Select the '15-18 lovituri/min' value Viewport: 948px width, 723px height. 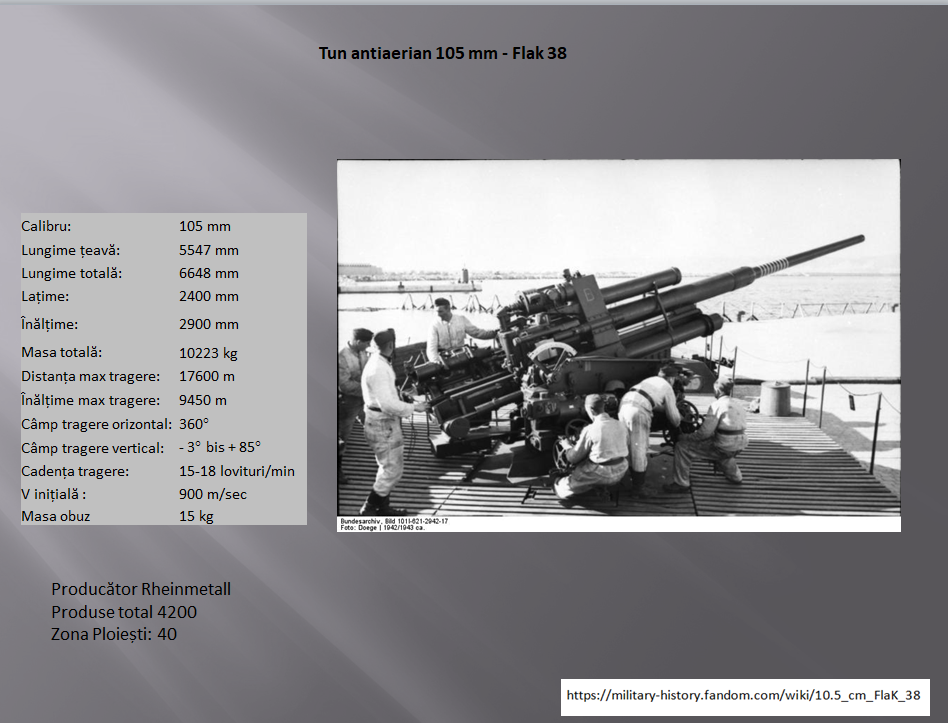click(x=236, y=471)
